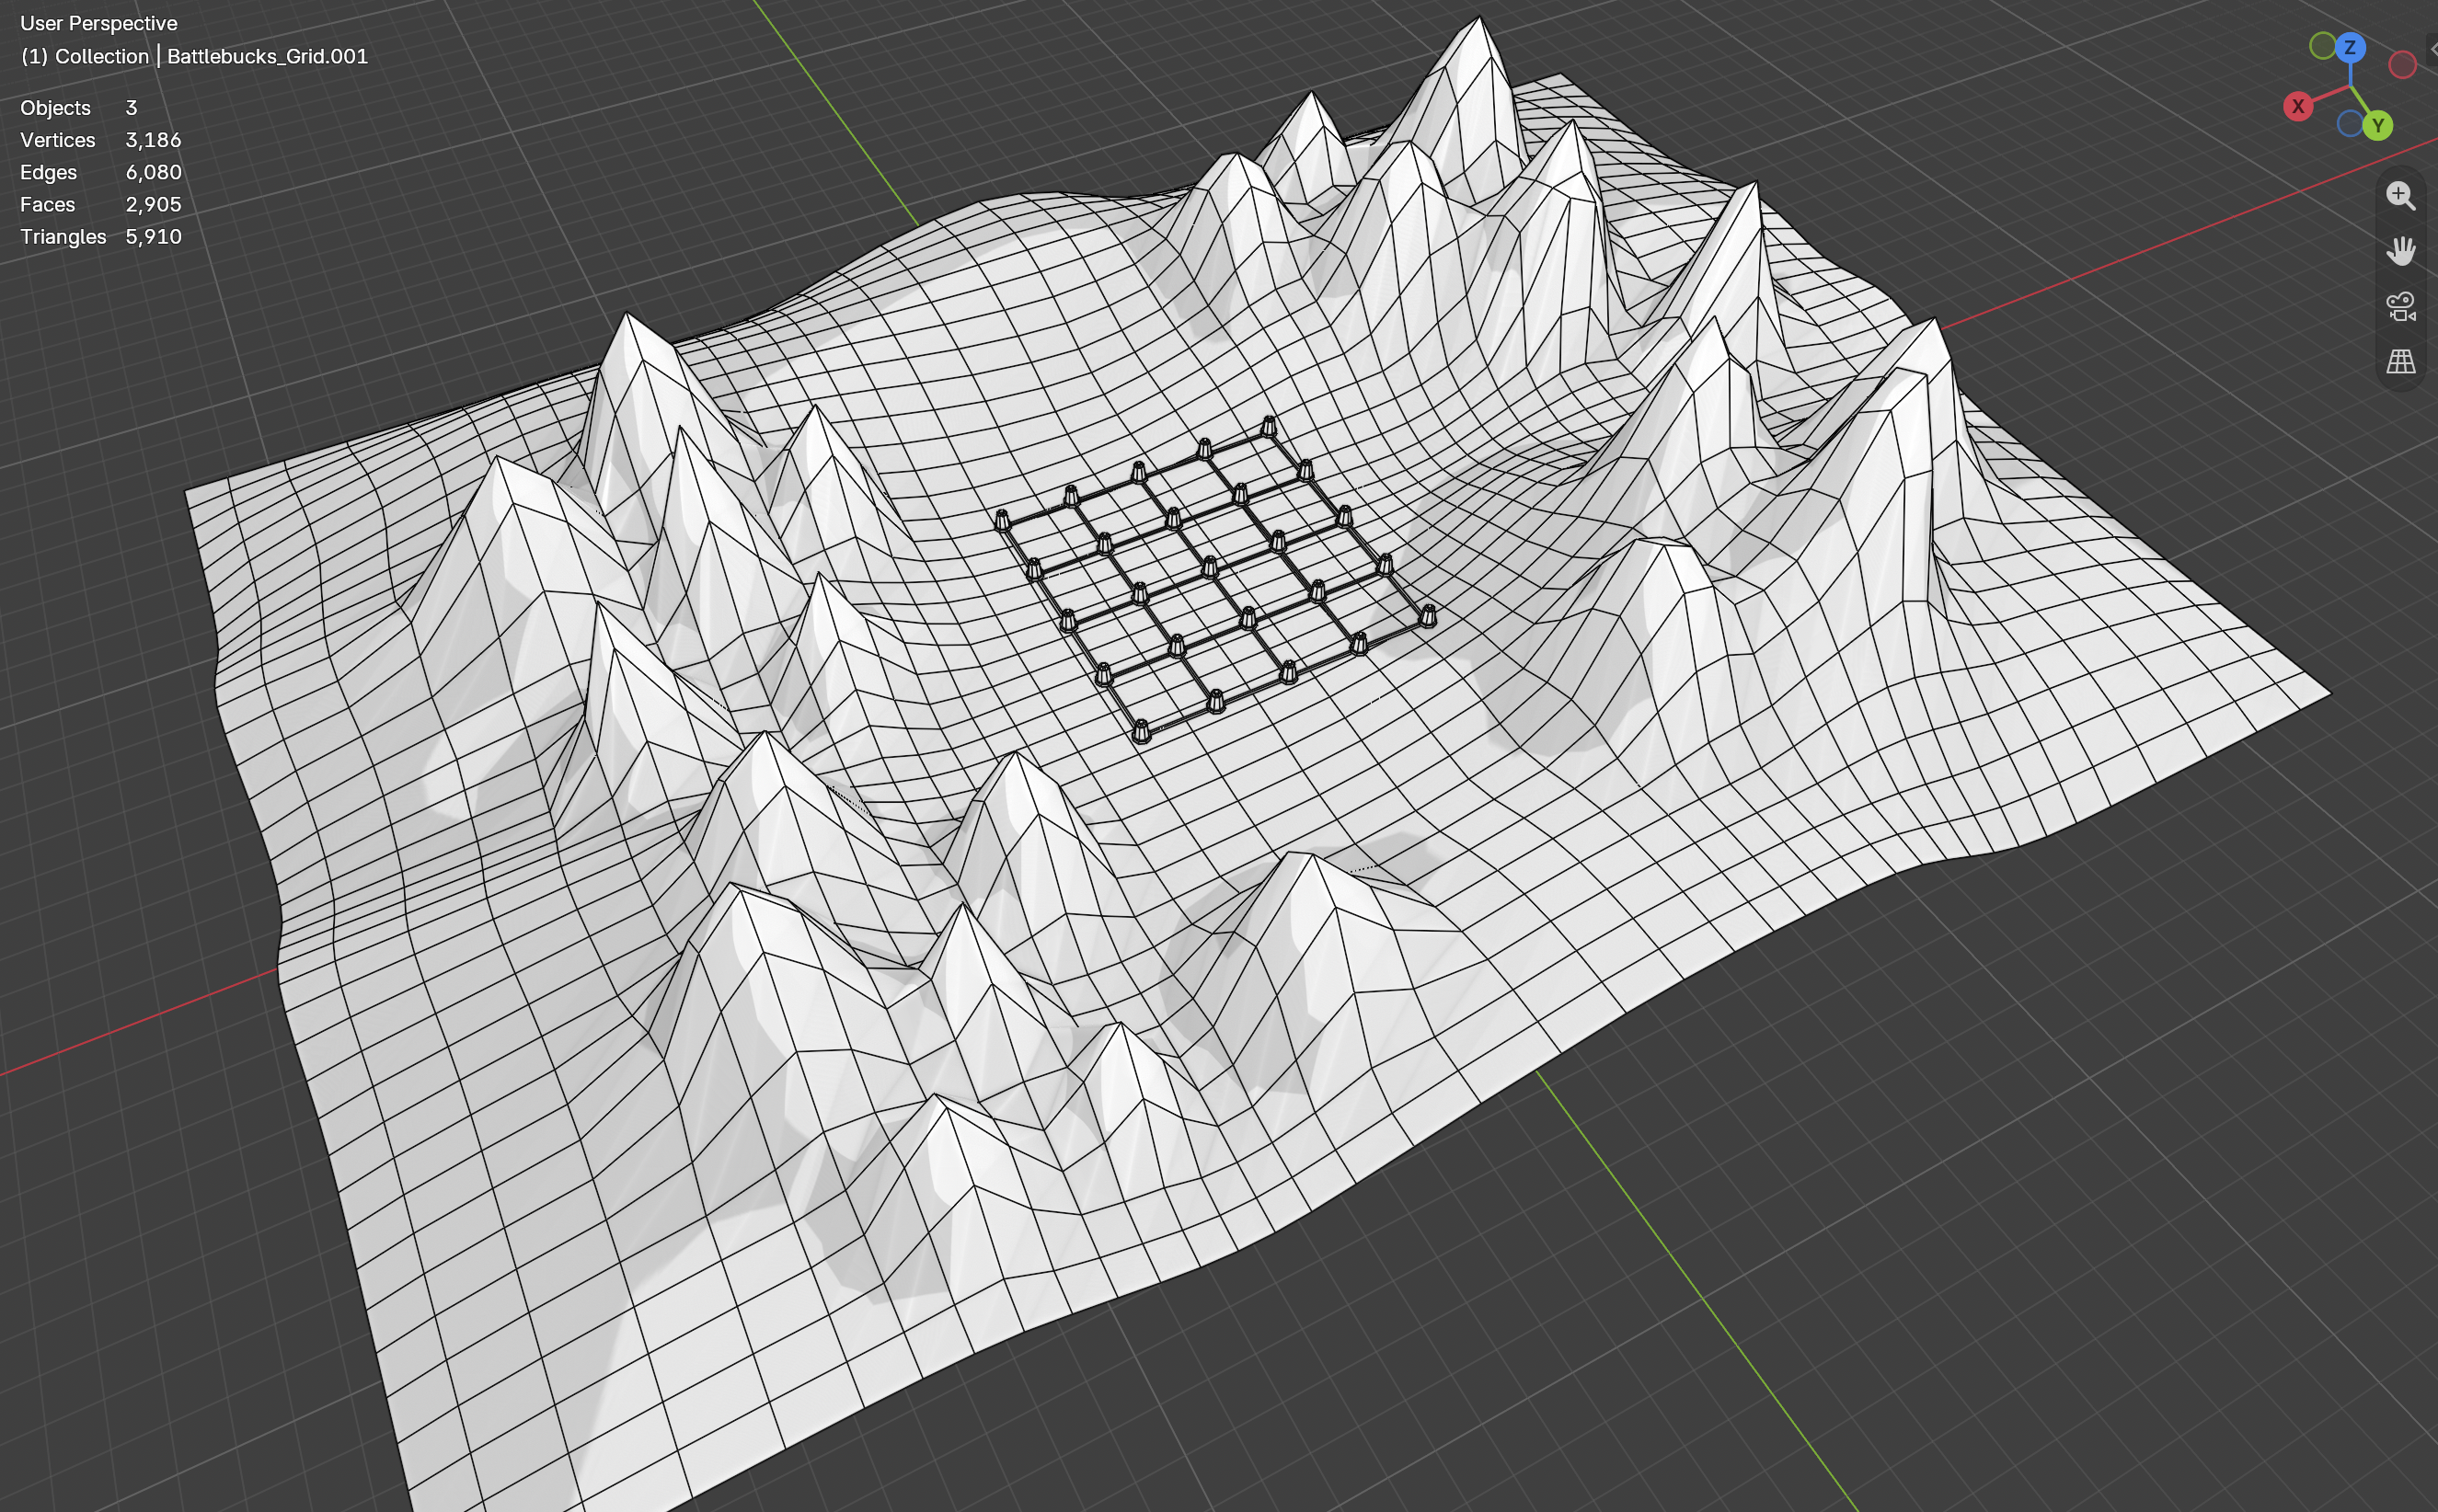2438x1512 pixels.
Task: Snap view to negative Y hollow green circle
Action: pyautogui.click(x=2323, y=45)
